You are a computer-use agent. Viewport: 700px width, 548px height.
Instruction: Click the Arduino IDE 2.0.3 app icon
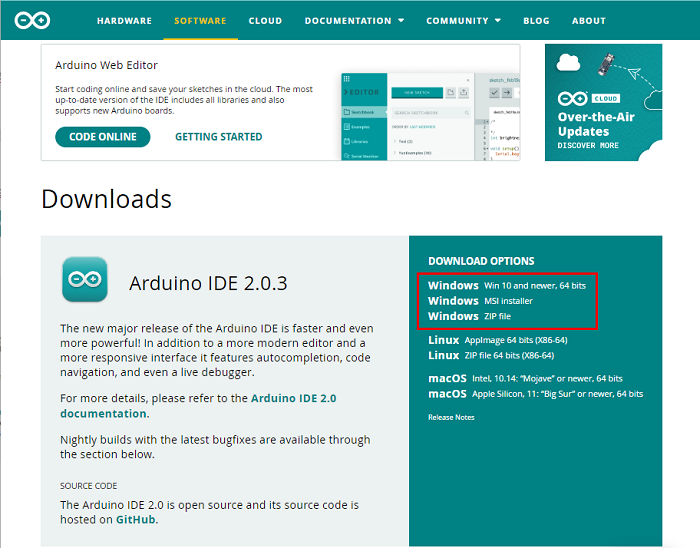84,279
